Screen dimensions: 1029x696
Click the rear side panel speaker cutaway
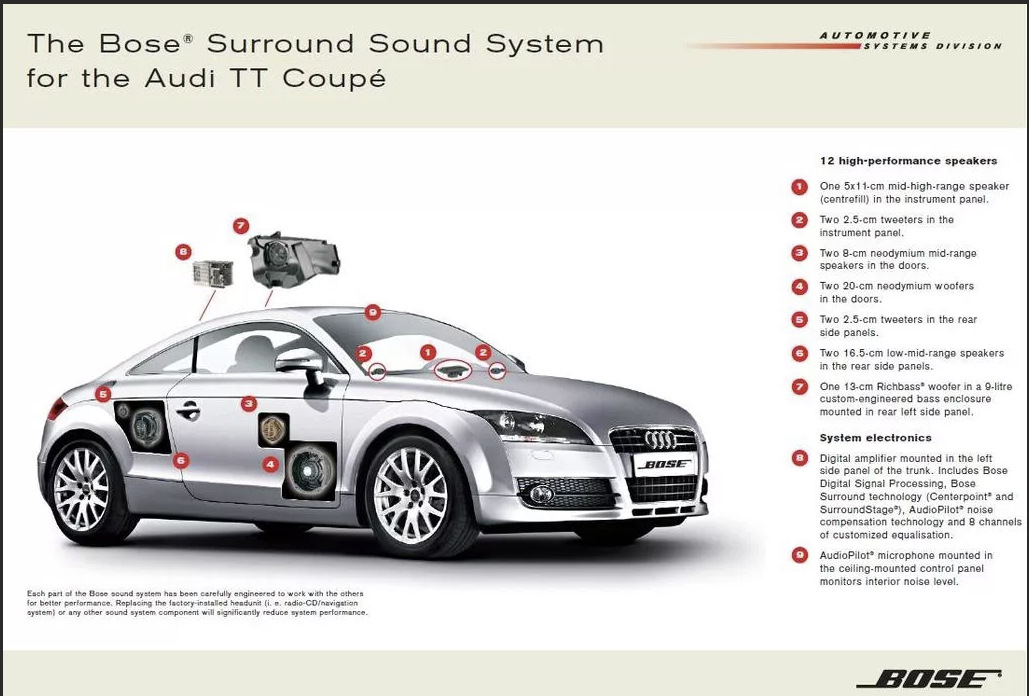142,427
